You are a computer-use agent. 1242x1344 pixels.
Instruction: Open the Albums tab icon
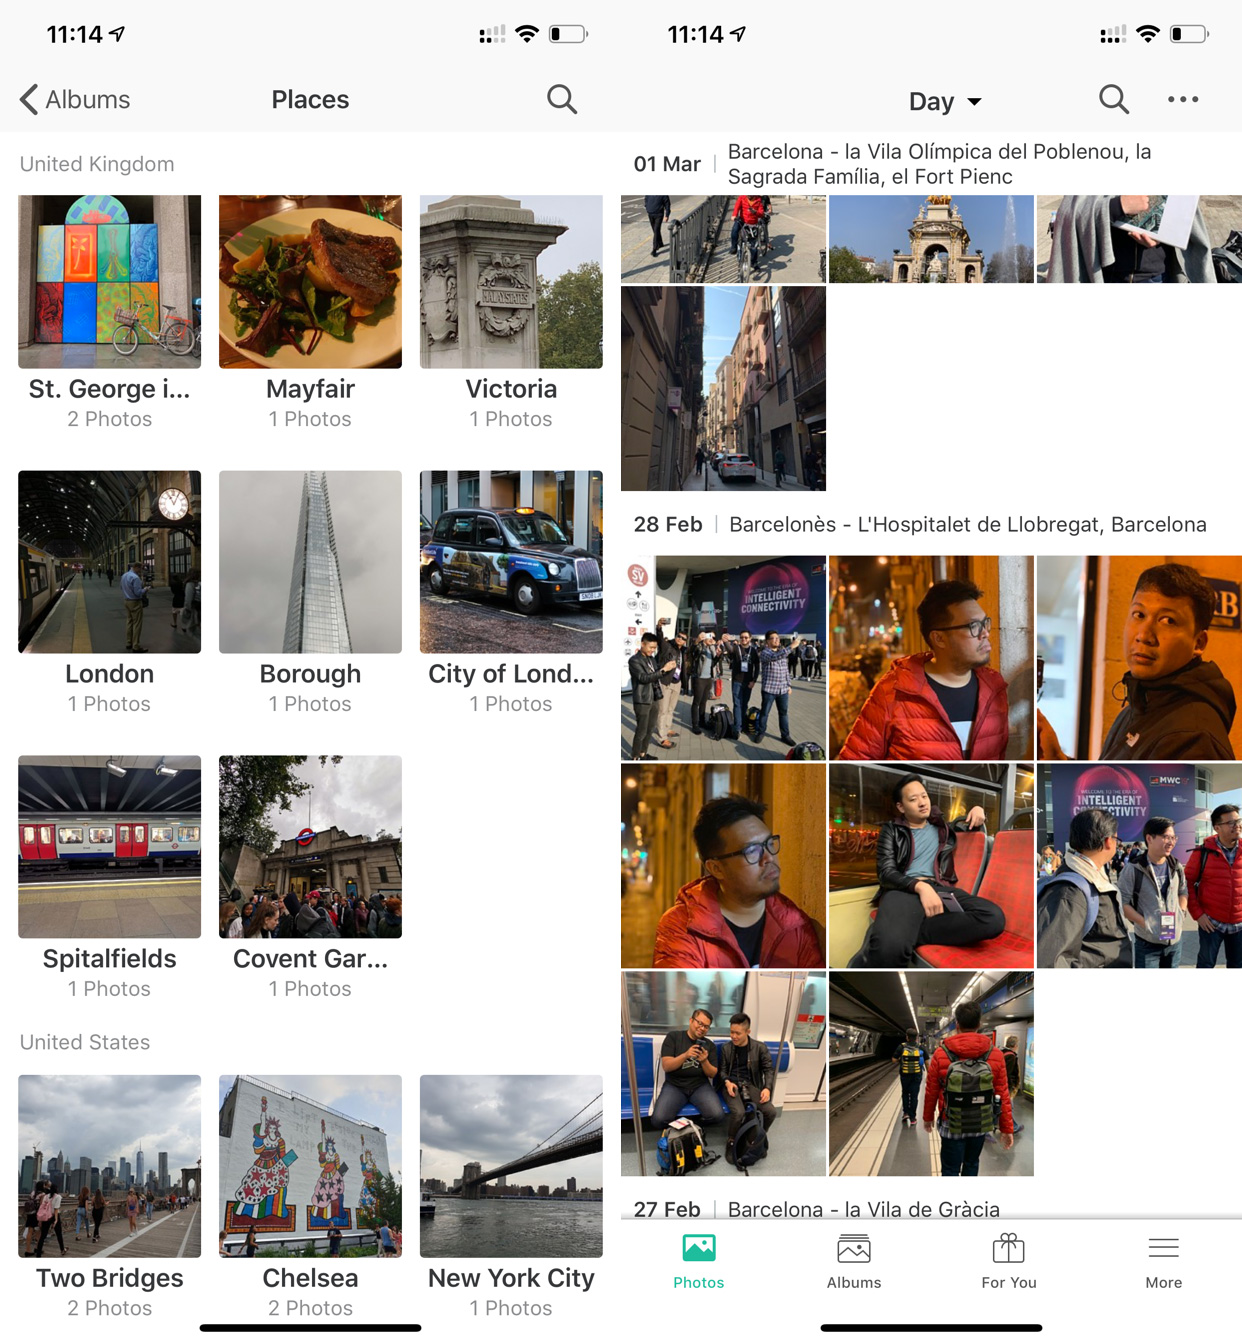tap(854, 1249)
